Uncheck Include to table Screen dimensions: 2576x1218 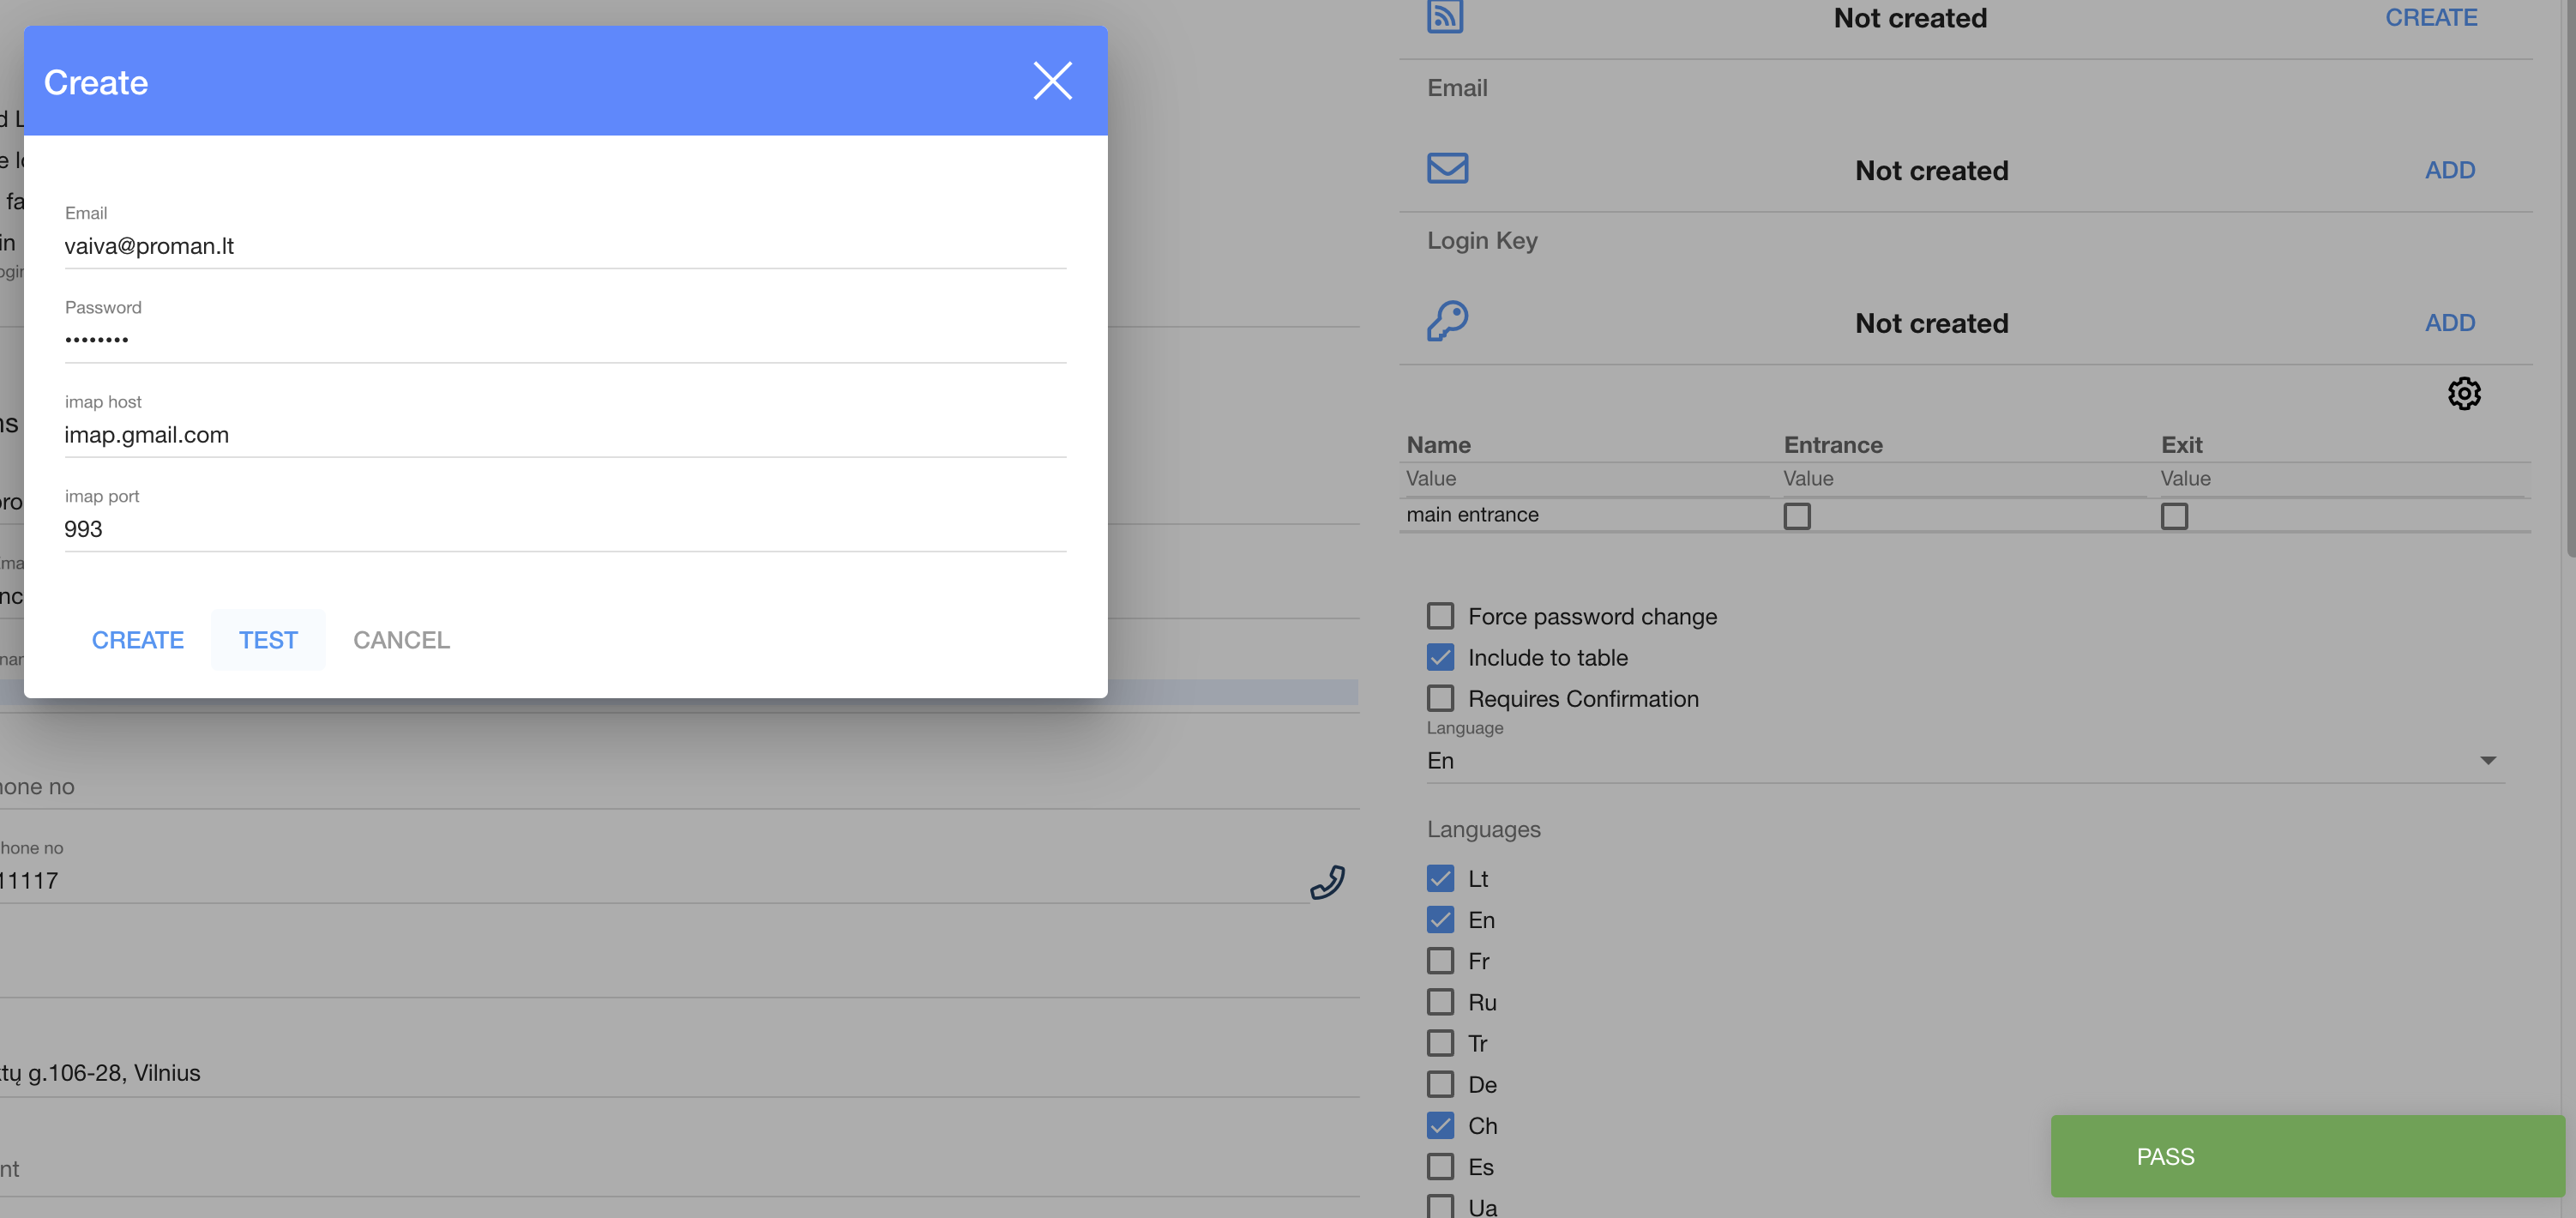pos(1440,657)
